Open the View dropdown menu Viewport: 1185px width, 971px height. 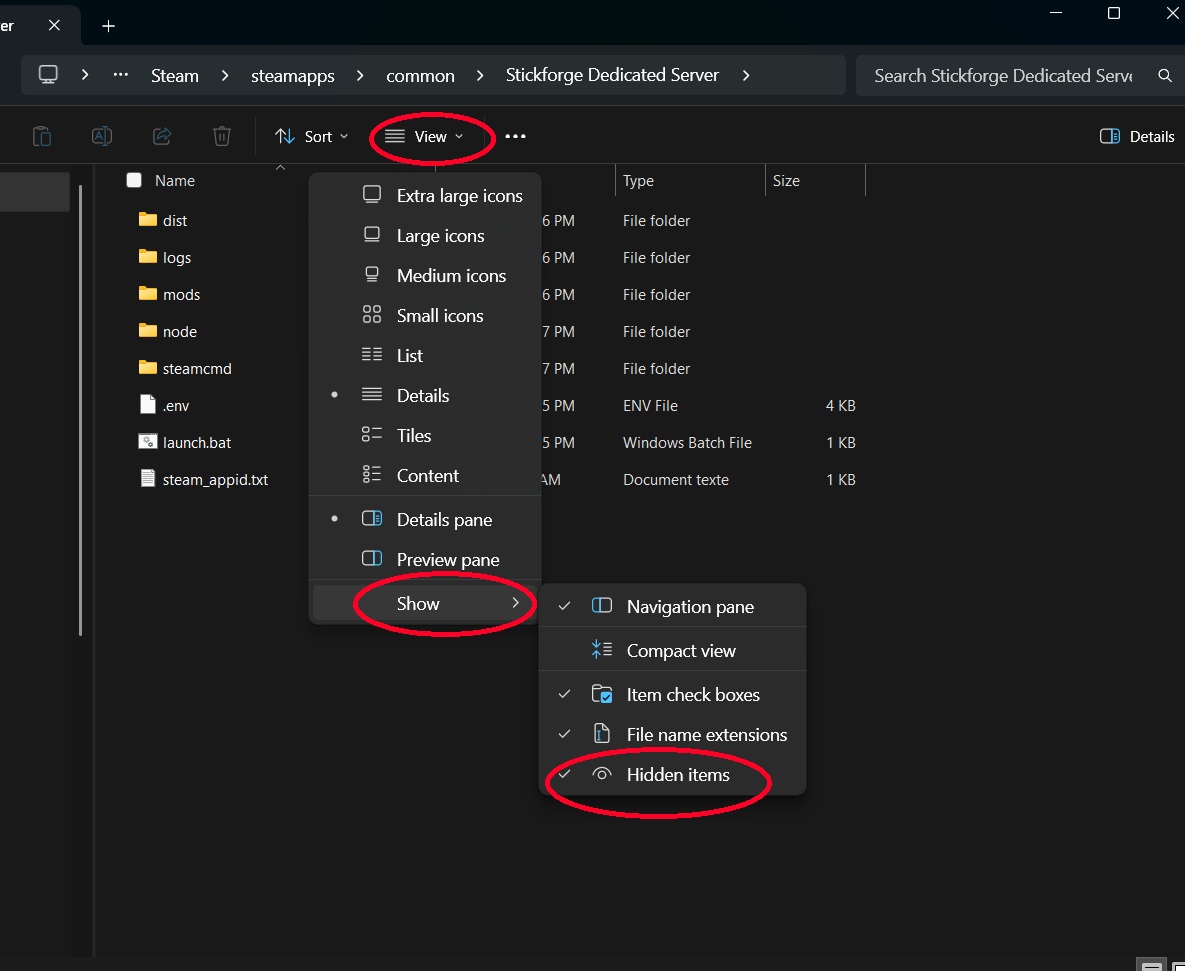(423, 136)
